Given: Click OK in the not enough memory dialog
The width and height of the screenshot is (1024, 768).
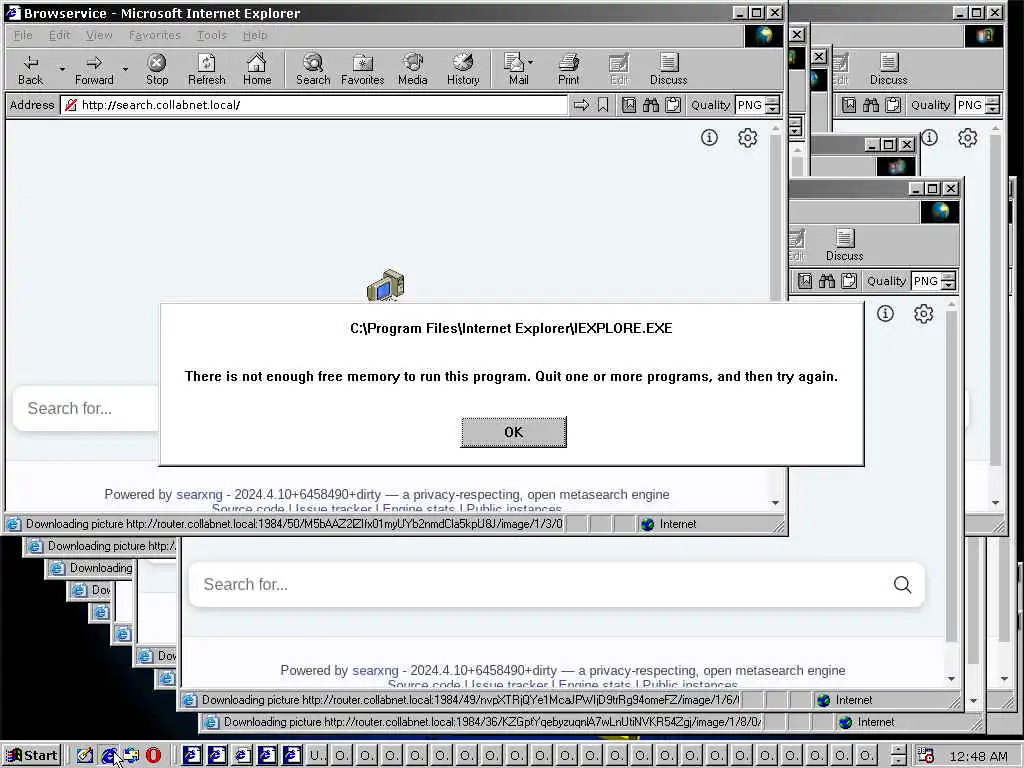Looking at the screenshot, I should [x=513, y=432].
